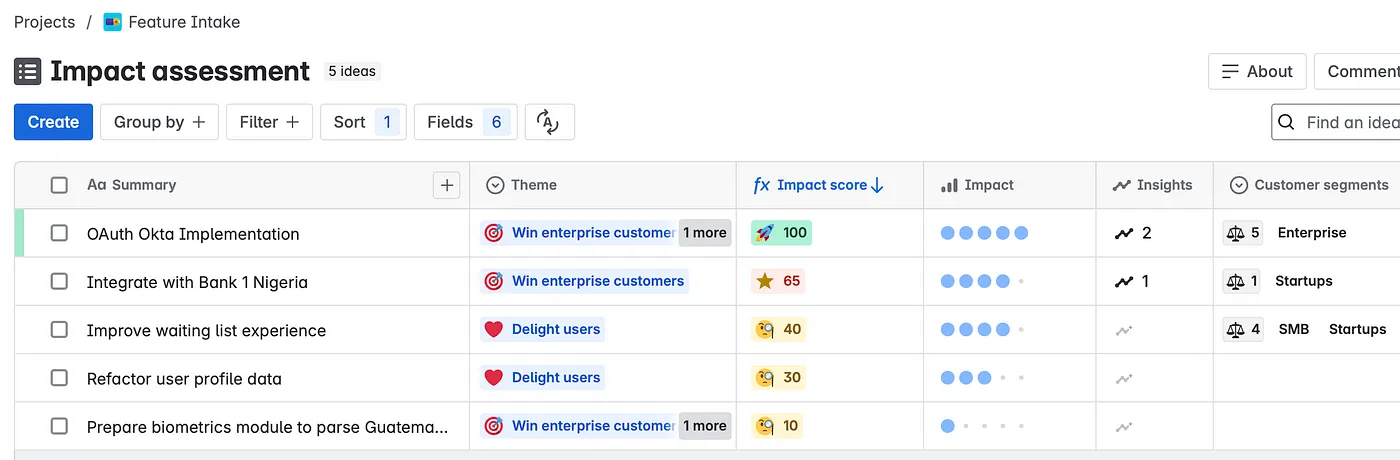The height and width of the screenshot is (460, 1400).
Task: Set impact dots for Refactor user profile row
Action: coord(984,378)
